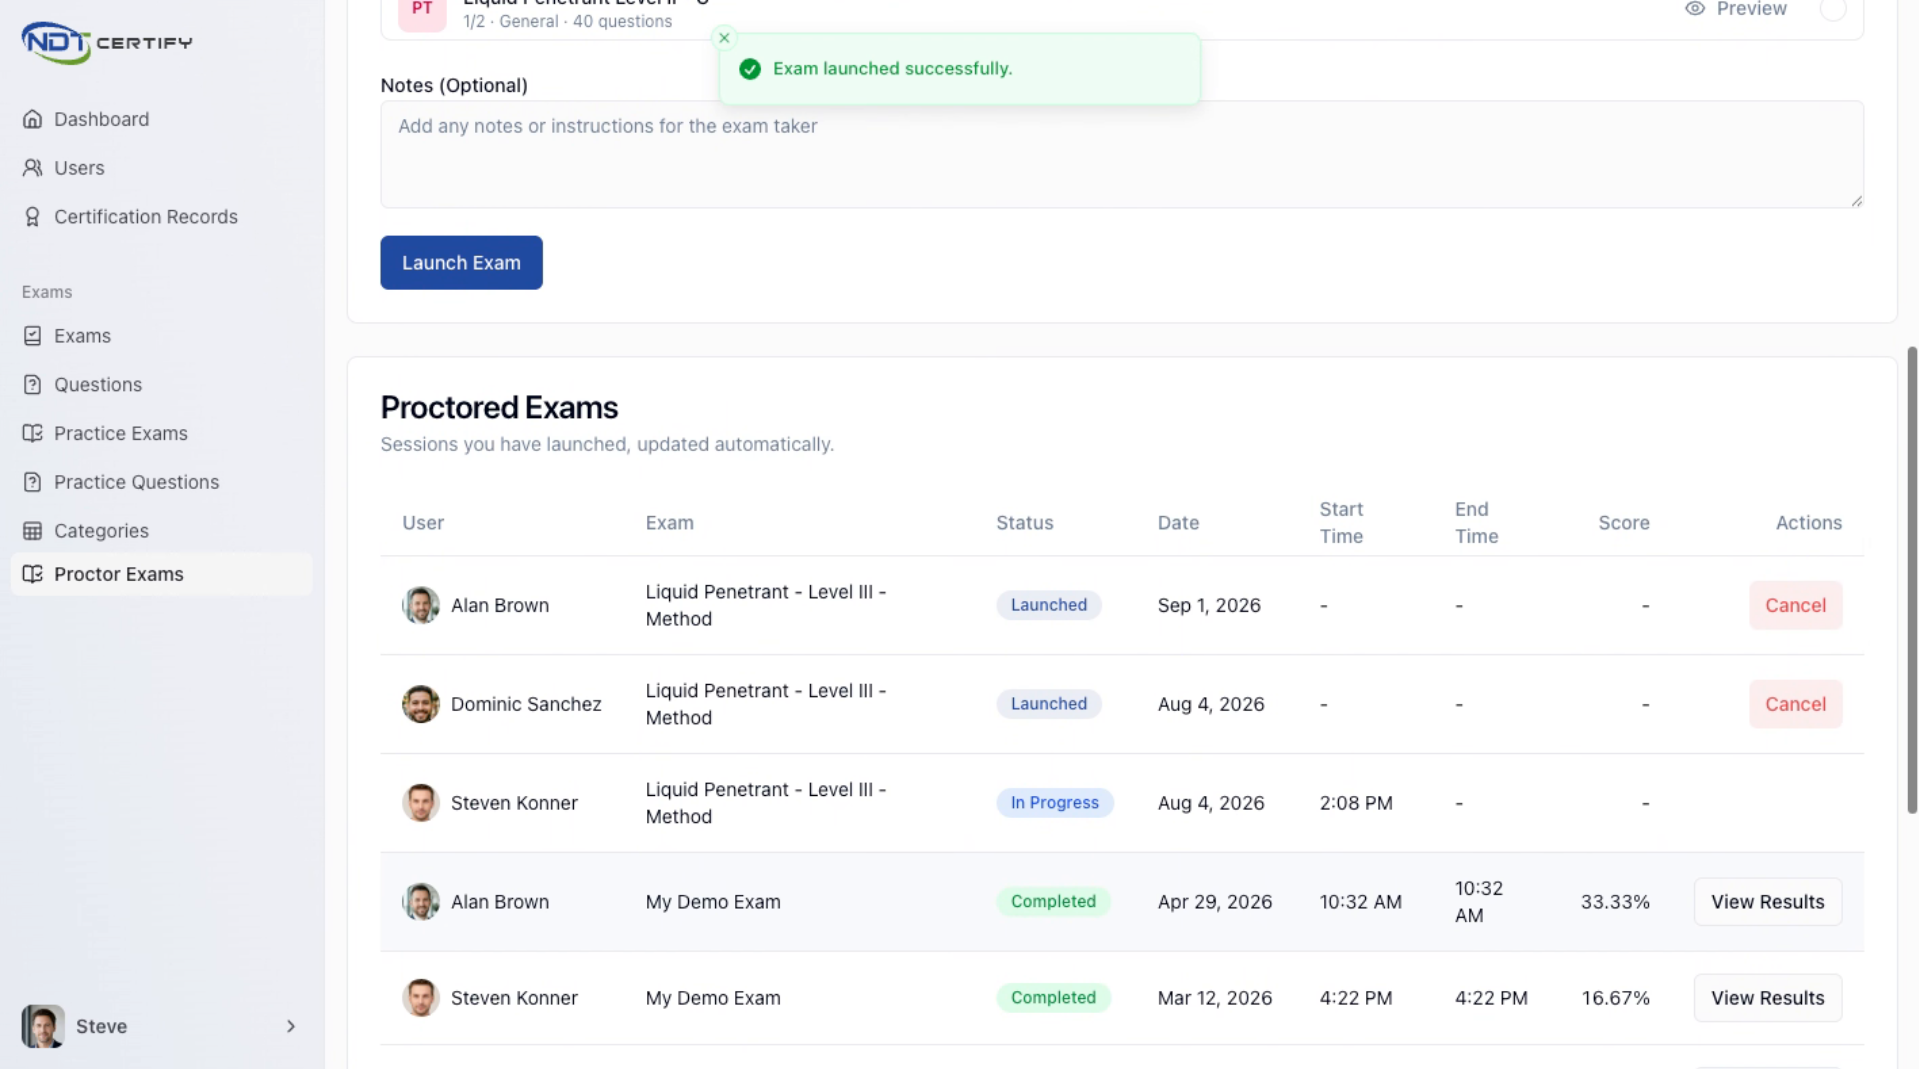Click the 33.33% score value
The width and height of the screenshot is (1919, 1069).
click(1615, 902)
